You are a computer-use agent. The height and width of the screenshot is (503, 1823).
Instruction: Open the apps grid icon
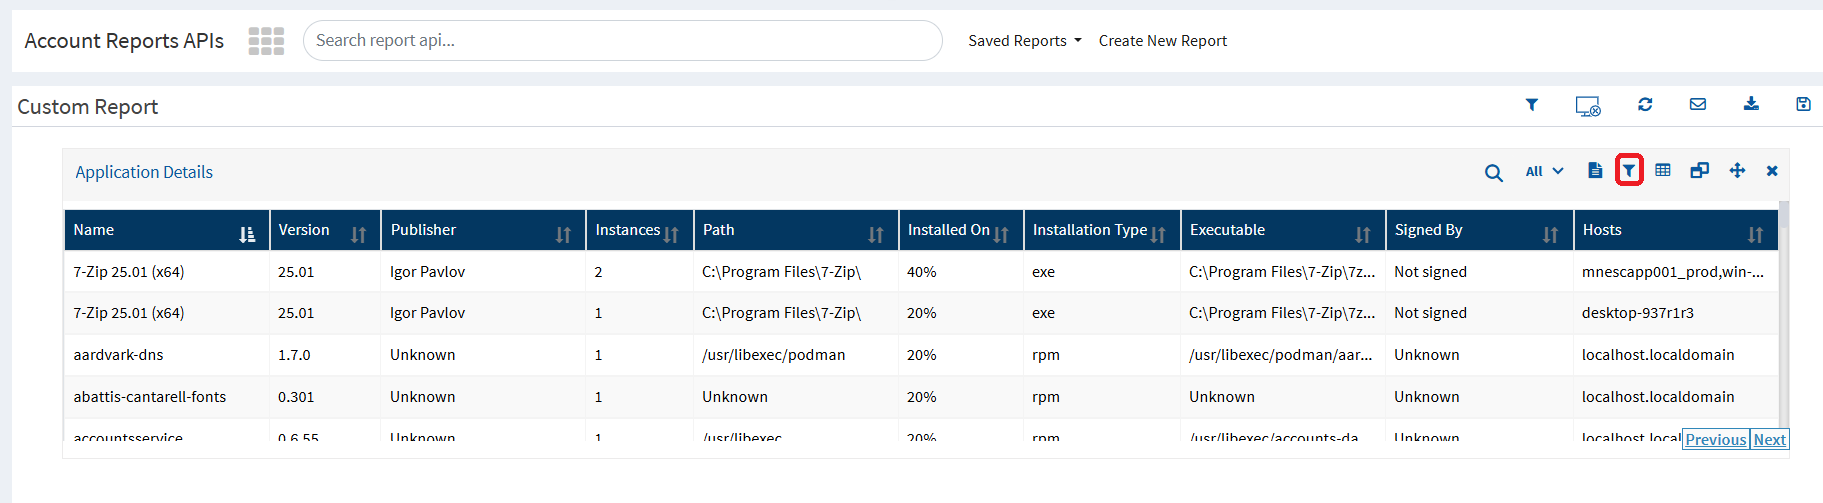click(x=266, y=41)
